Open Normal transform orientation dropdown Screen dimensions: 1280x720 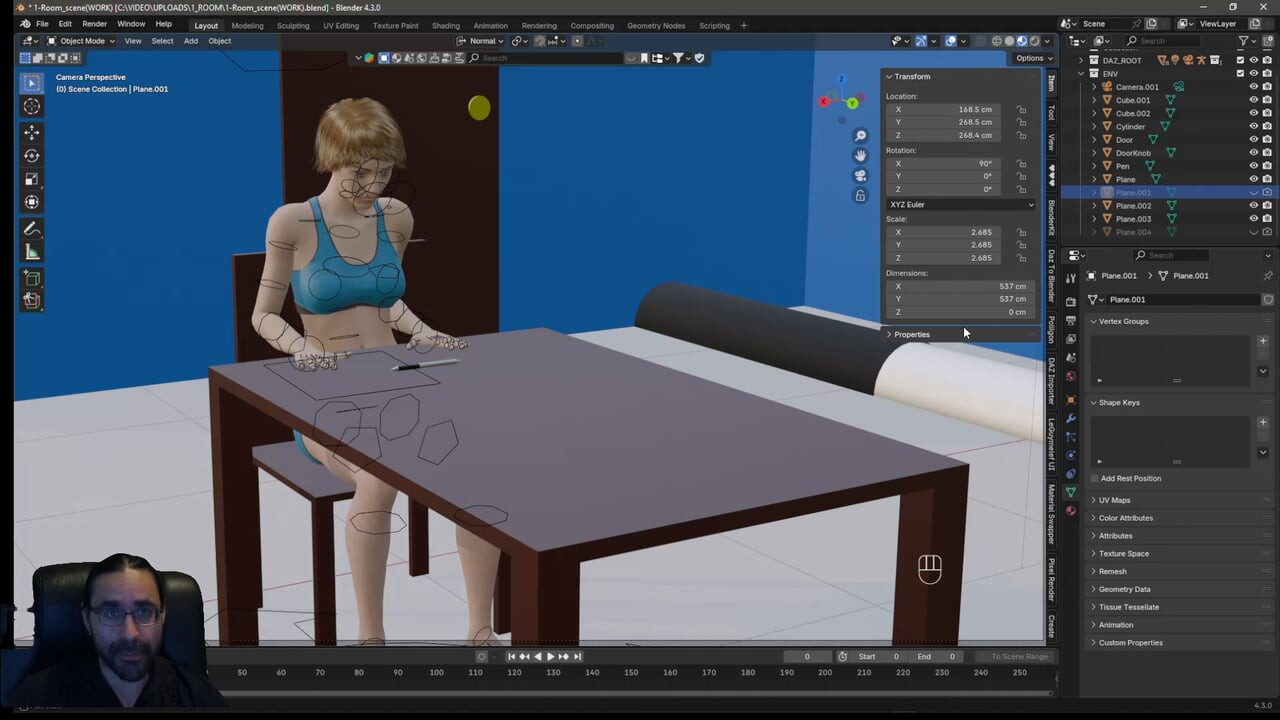tap(482, 41)
